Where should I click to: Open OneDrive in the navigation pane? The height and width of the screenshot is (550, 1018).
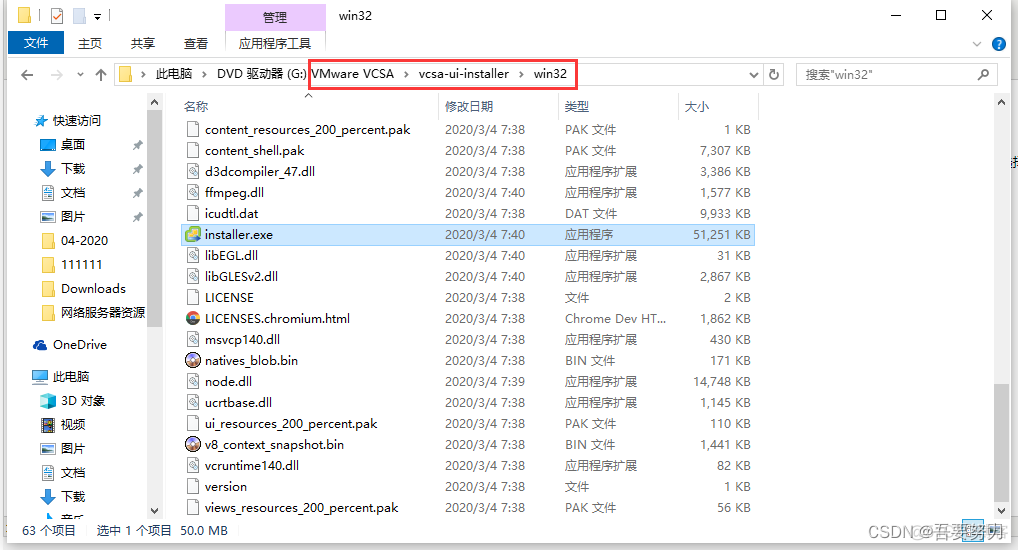pos(80,345)
